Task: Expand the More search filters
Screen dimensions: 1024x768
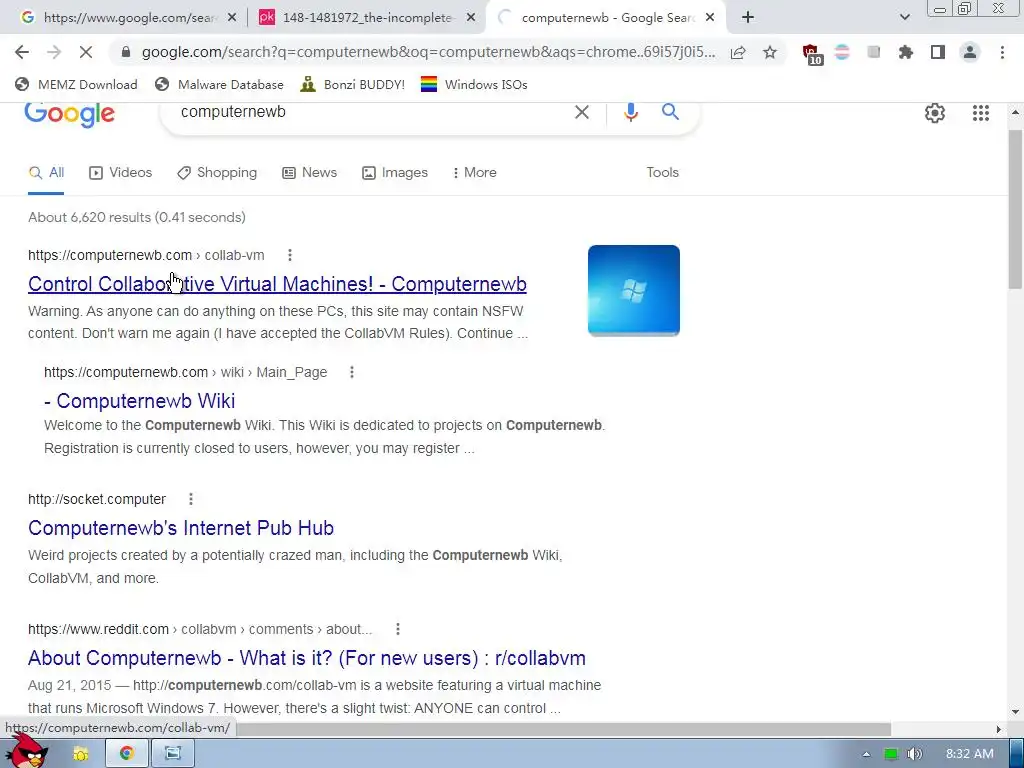Action: coord(474,173)
